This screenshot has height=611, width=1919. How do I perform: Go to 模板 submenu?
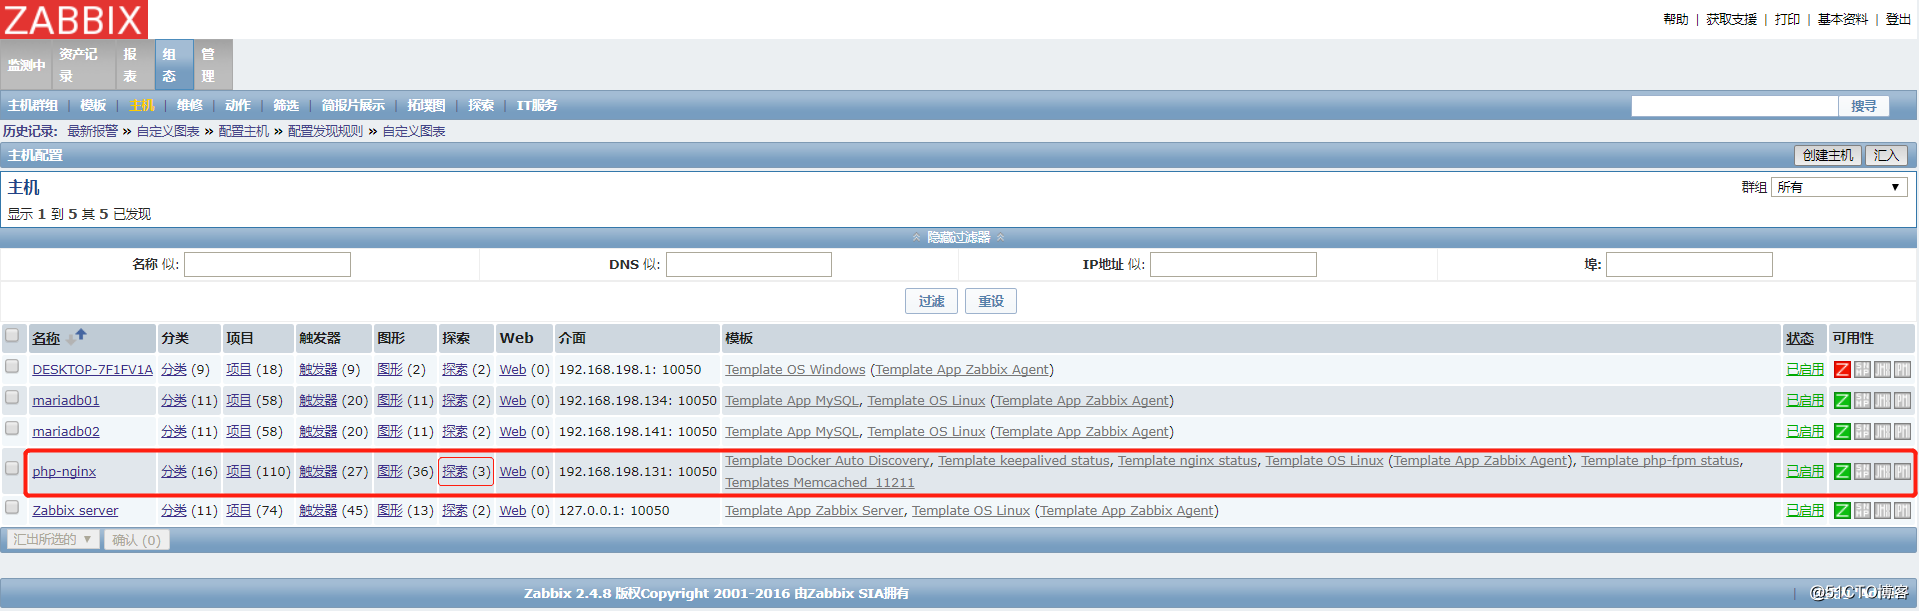[x=93, y=105]
